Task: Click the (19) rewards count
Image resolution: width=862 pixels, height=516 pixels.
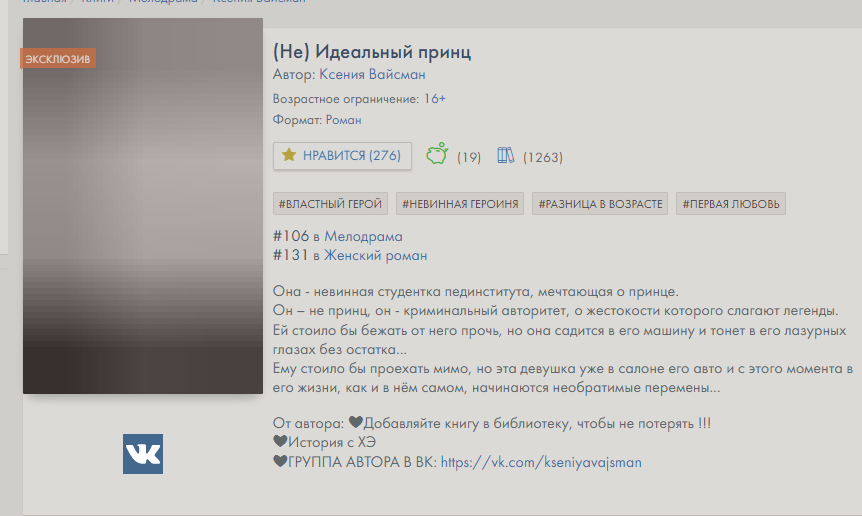Action: click(469, 157)
